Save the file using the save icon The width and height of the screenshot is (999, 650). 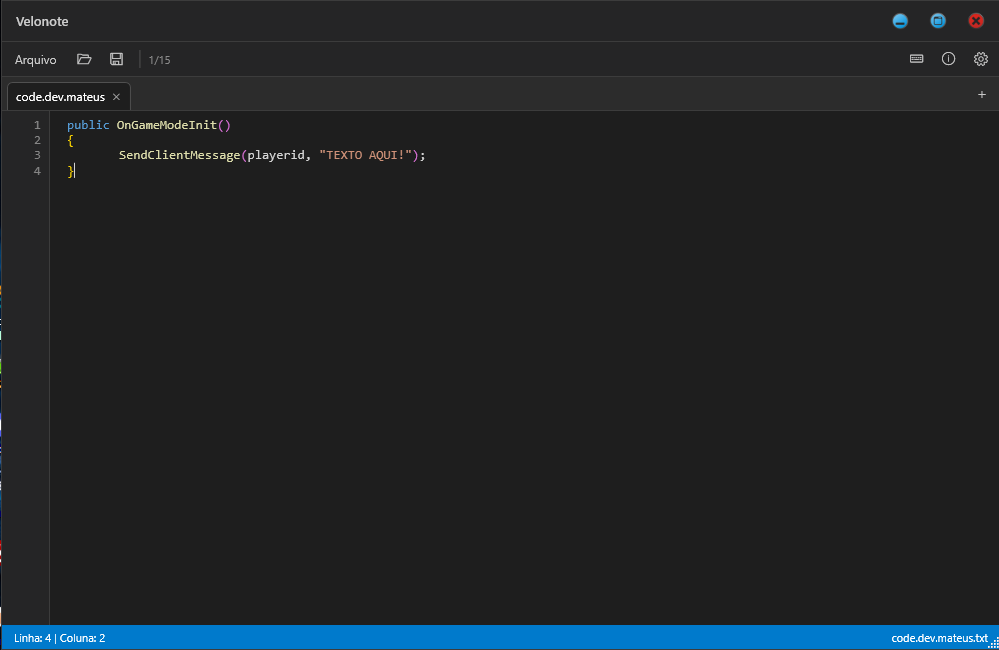pyautogui.click(x=116, y=59)
